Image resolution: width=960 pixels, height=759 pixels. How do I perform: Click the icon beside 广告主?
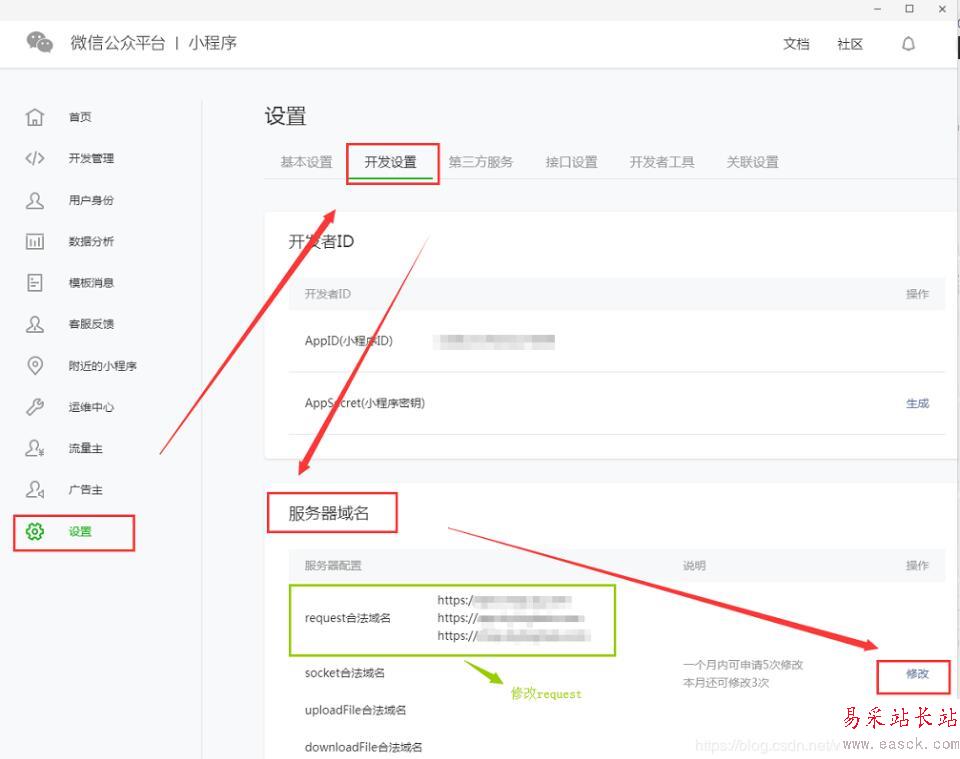(35, 490)
